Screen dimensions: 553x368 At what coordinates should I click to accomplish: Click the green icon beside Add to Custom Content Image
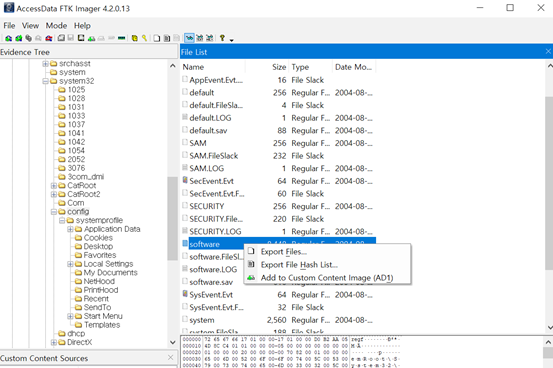pyautogui.click(x=251, y=278)
